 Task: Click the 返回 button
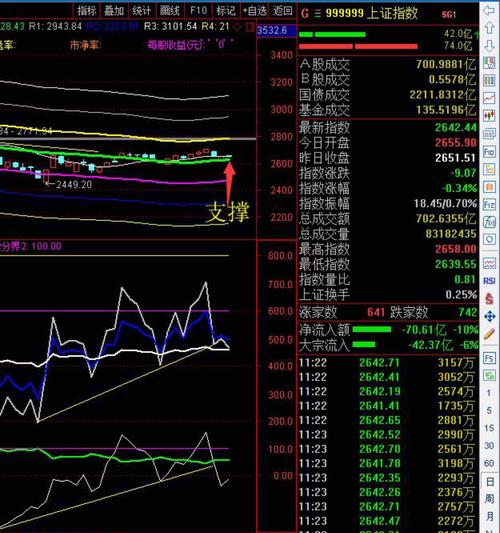tap(282, 11)
